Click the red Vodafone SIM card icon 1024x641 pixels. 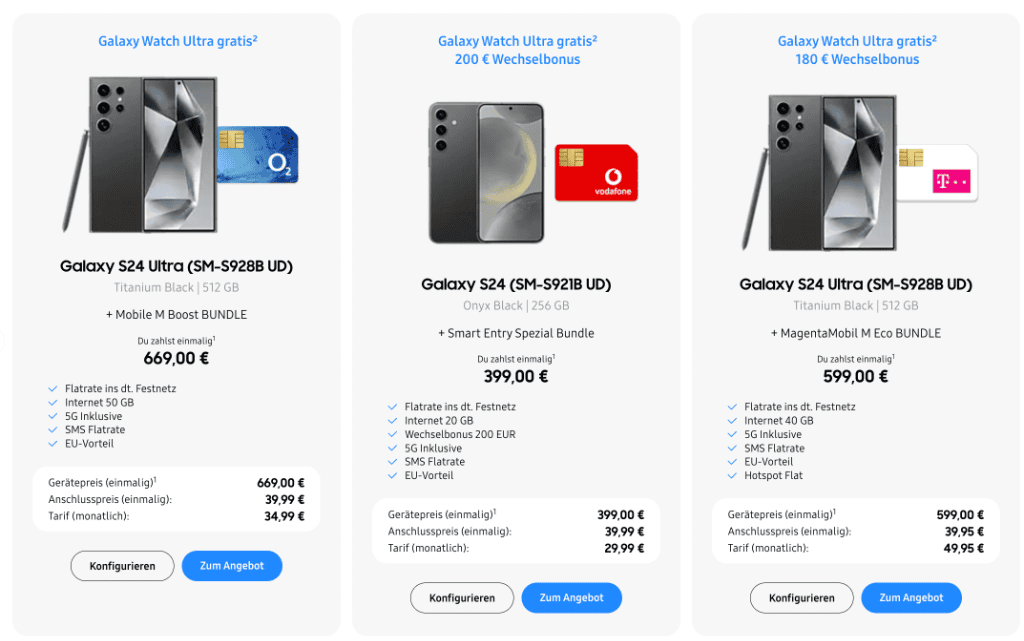click(596, 173)
